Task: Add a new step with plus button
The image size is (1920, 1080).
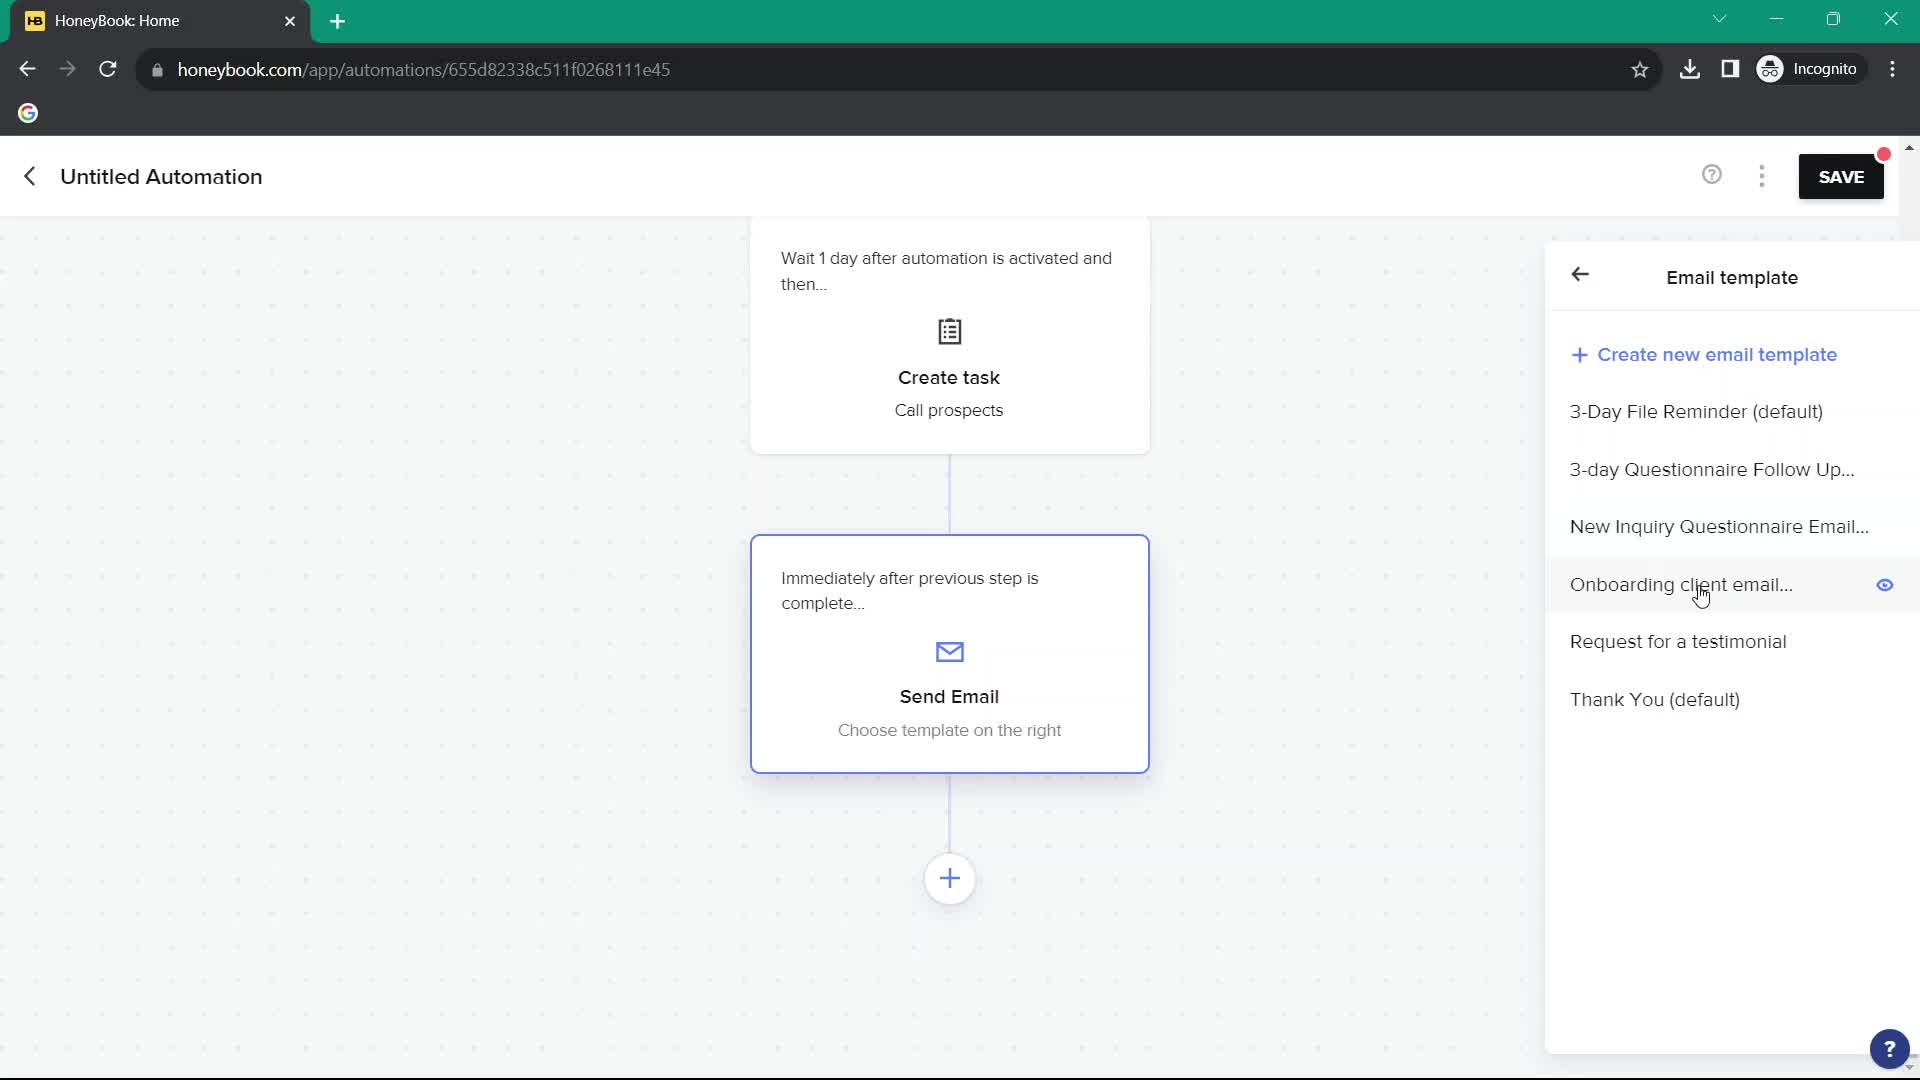Action: (x=949, y=879)
